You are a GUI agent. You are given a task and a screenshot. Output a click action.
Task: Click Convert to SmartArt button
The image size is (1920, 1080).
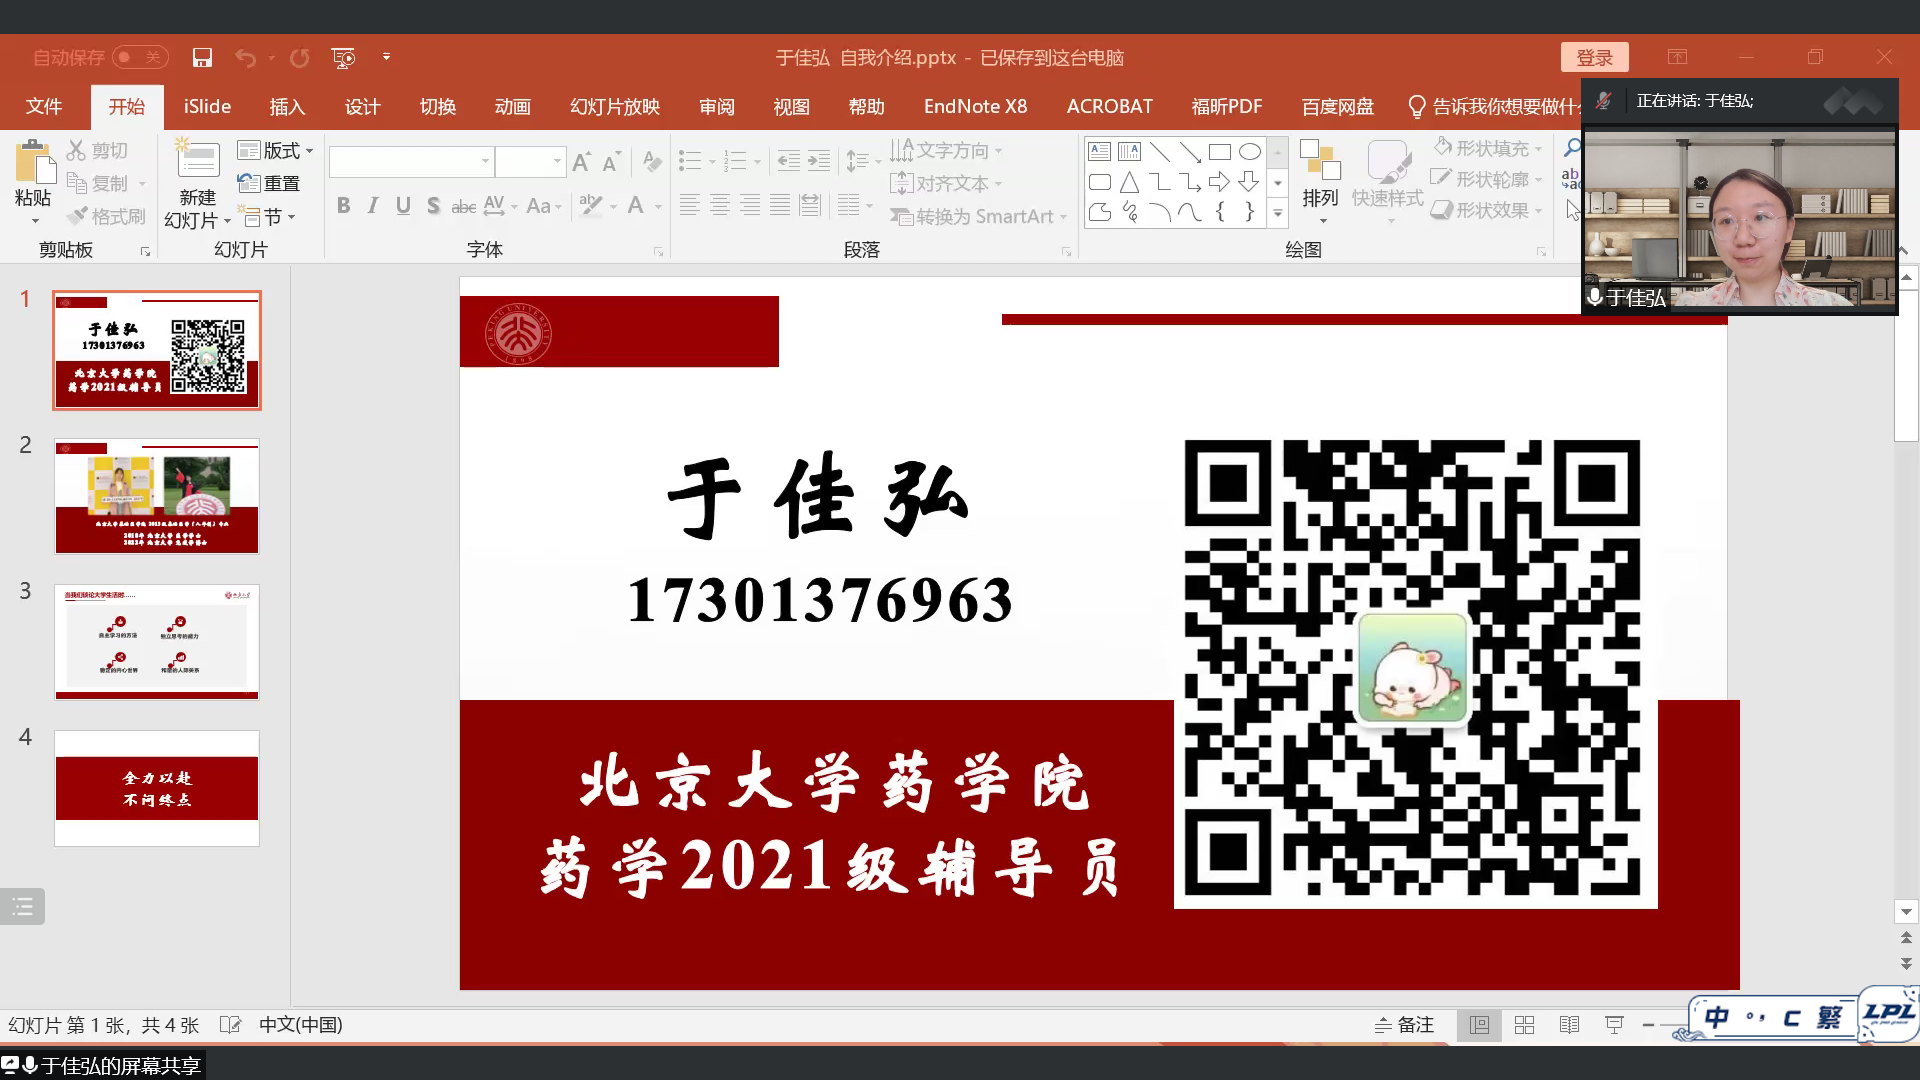[978, 216]
